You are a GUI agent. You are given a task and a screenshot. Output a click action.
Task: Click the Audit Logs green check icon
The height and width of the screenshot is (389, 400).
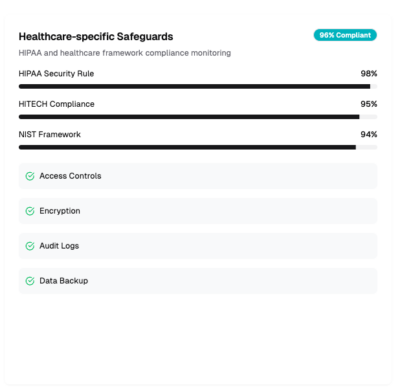tap(30, 246)
